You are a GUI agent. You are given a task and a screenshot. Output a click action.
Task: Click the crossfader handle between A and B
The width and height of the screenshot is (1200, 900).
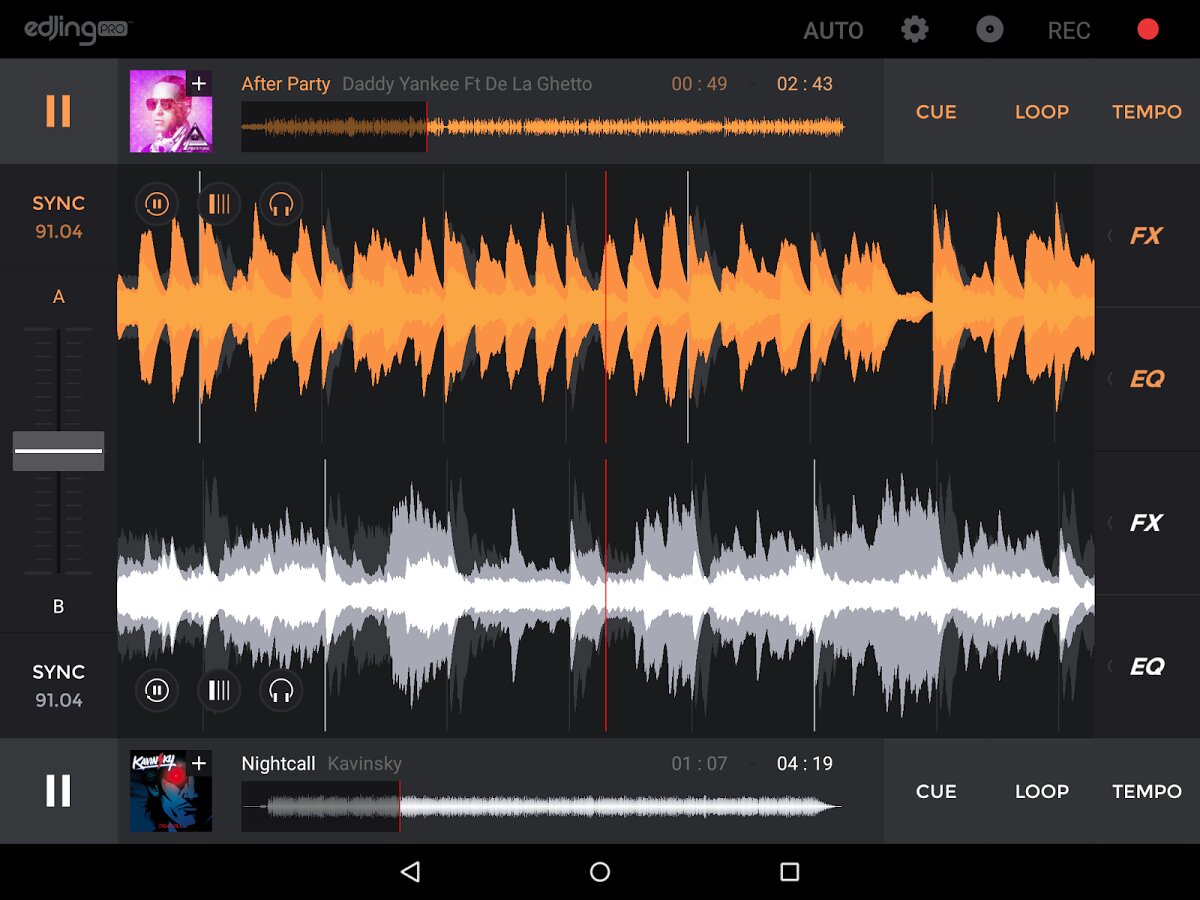(x=58, y=451)
